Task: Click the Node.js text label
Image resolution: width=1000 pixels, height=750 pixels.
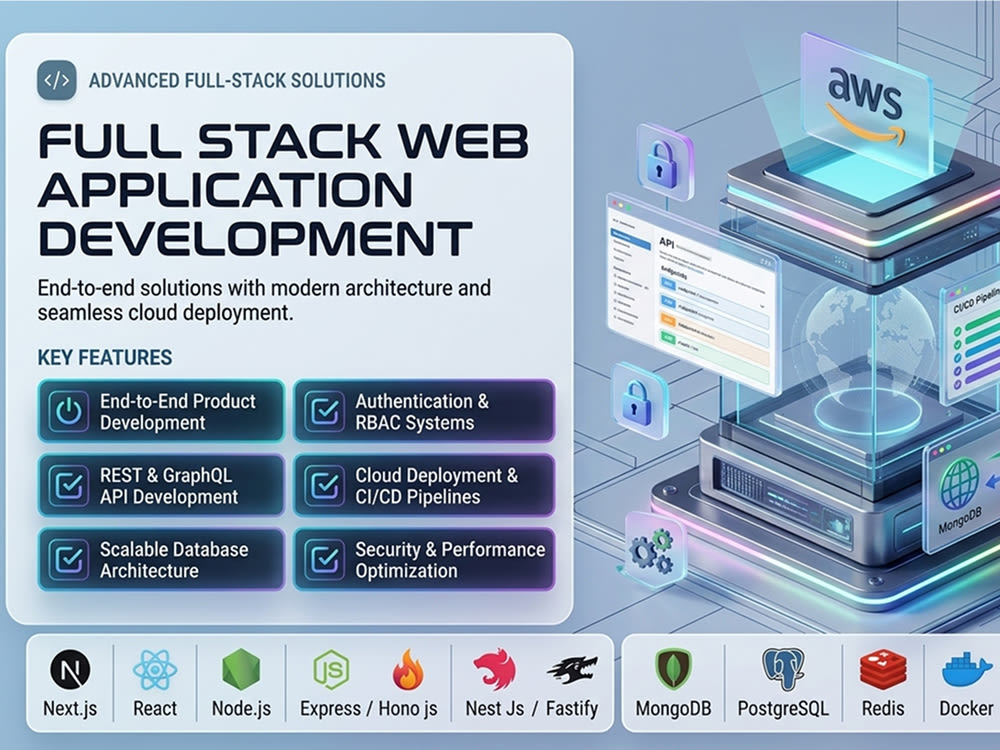Action: (x=241, y=709)
